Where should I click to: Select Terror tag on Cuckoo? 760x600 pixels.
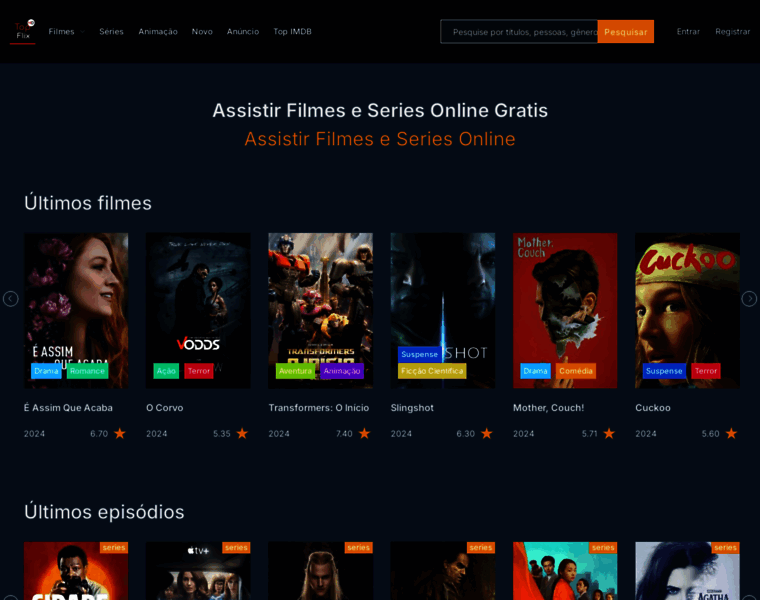click(706, 371)
